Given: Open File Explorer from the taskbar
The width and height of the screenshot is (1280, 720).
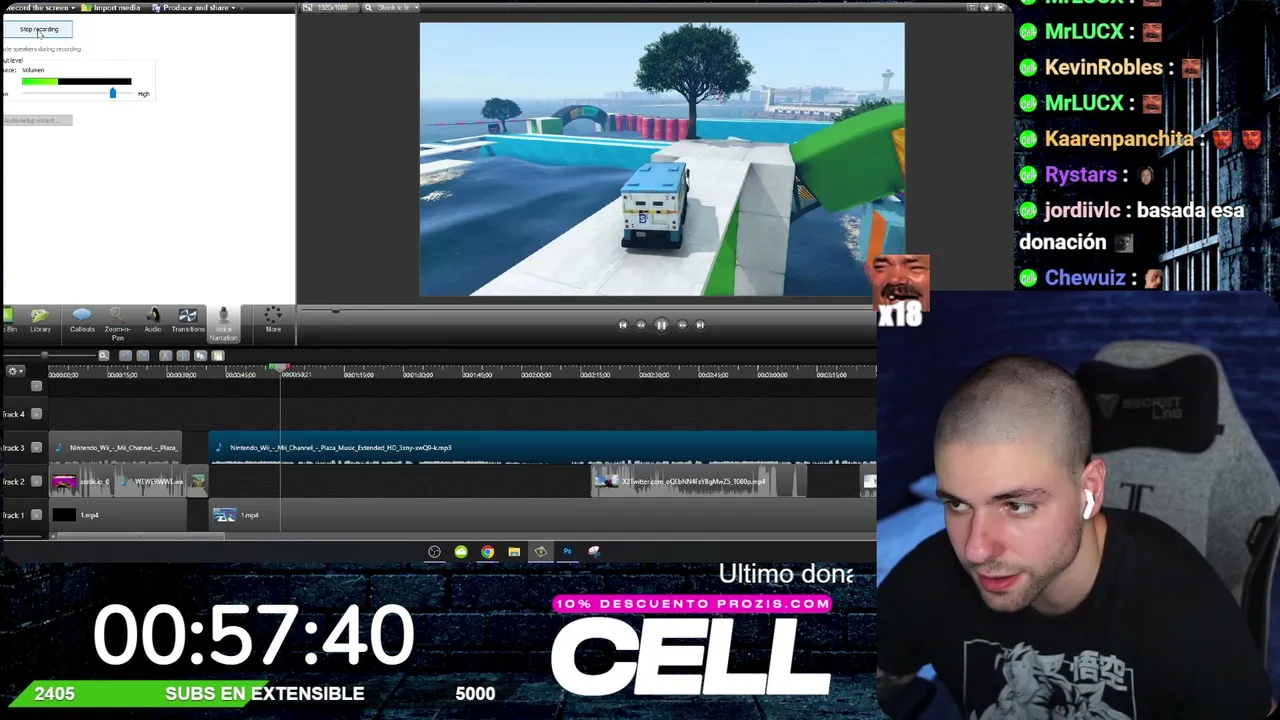Looking at the screenshot, I should pos(514,552).
